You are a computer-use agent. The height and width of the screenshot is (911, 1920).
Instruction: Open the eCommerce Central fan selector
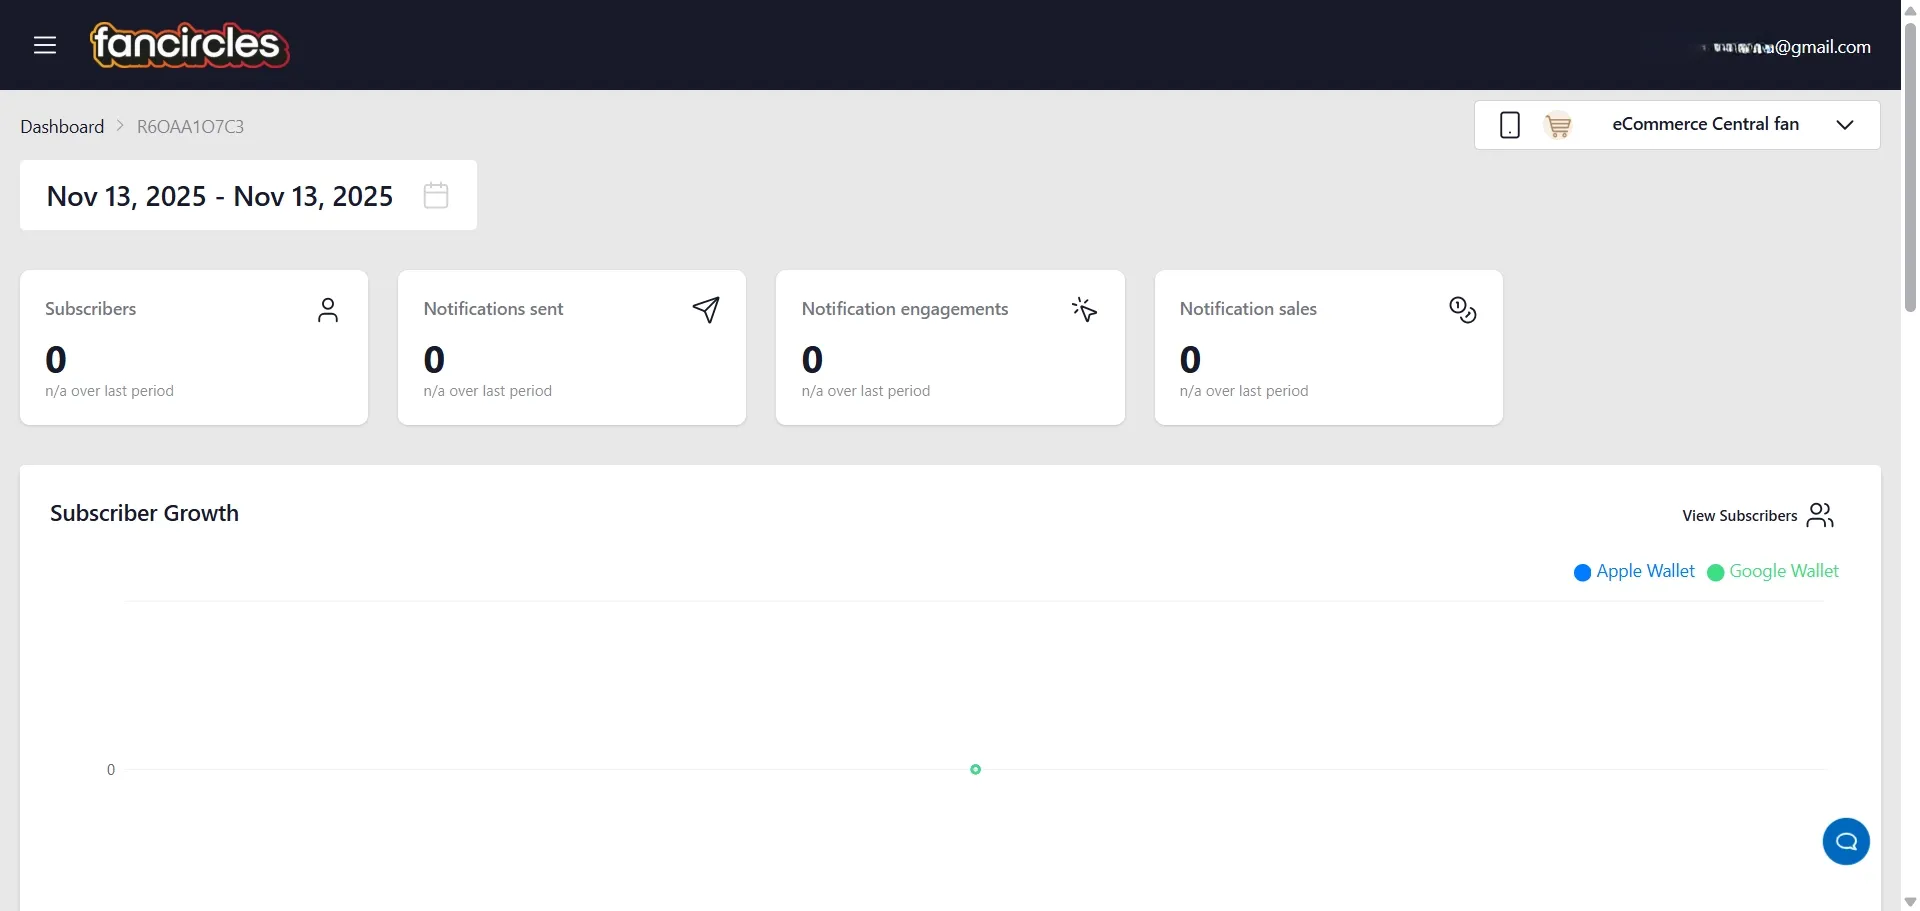(x=1677, y=125)
